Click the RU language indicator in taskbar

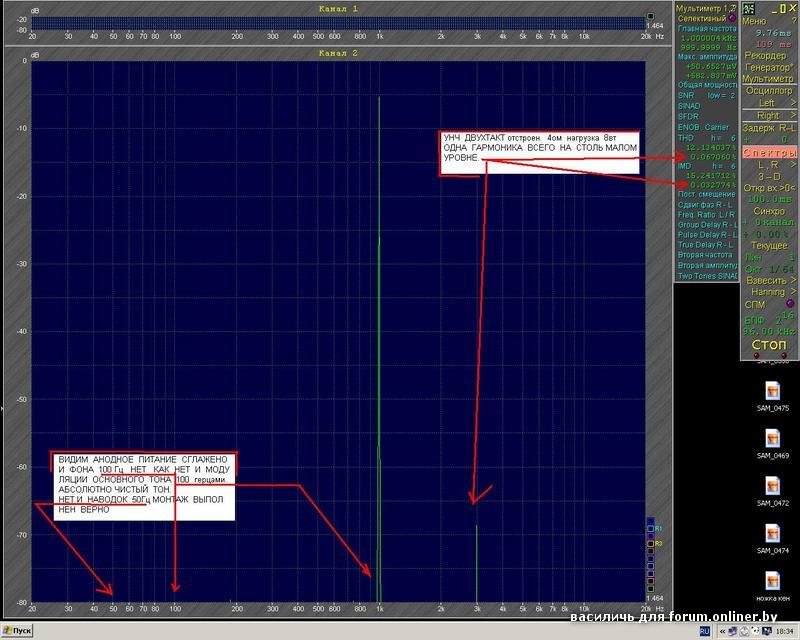coord(704,632)
